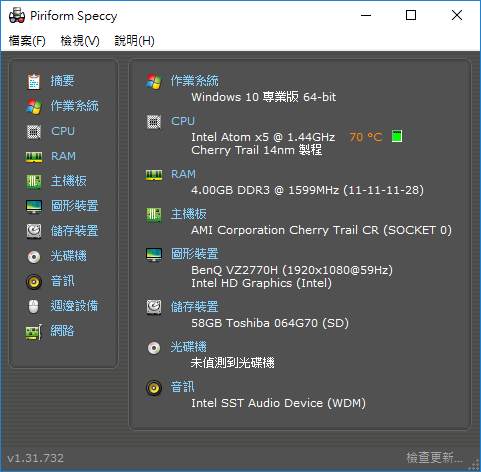The image size is (481, 472).
Task: Select 週邊設備 label in the sidebar
Action: pos(74,306)
